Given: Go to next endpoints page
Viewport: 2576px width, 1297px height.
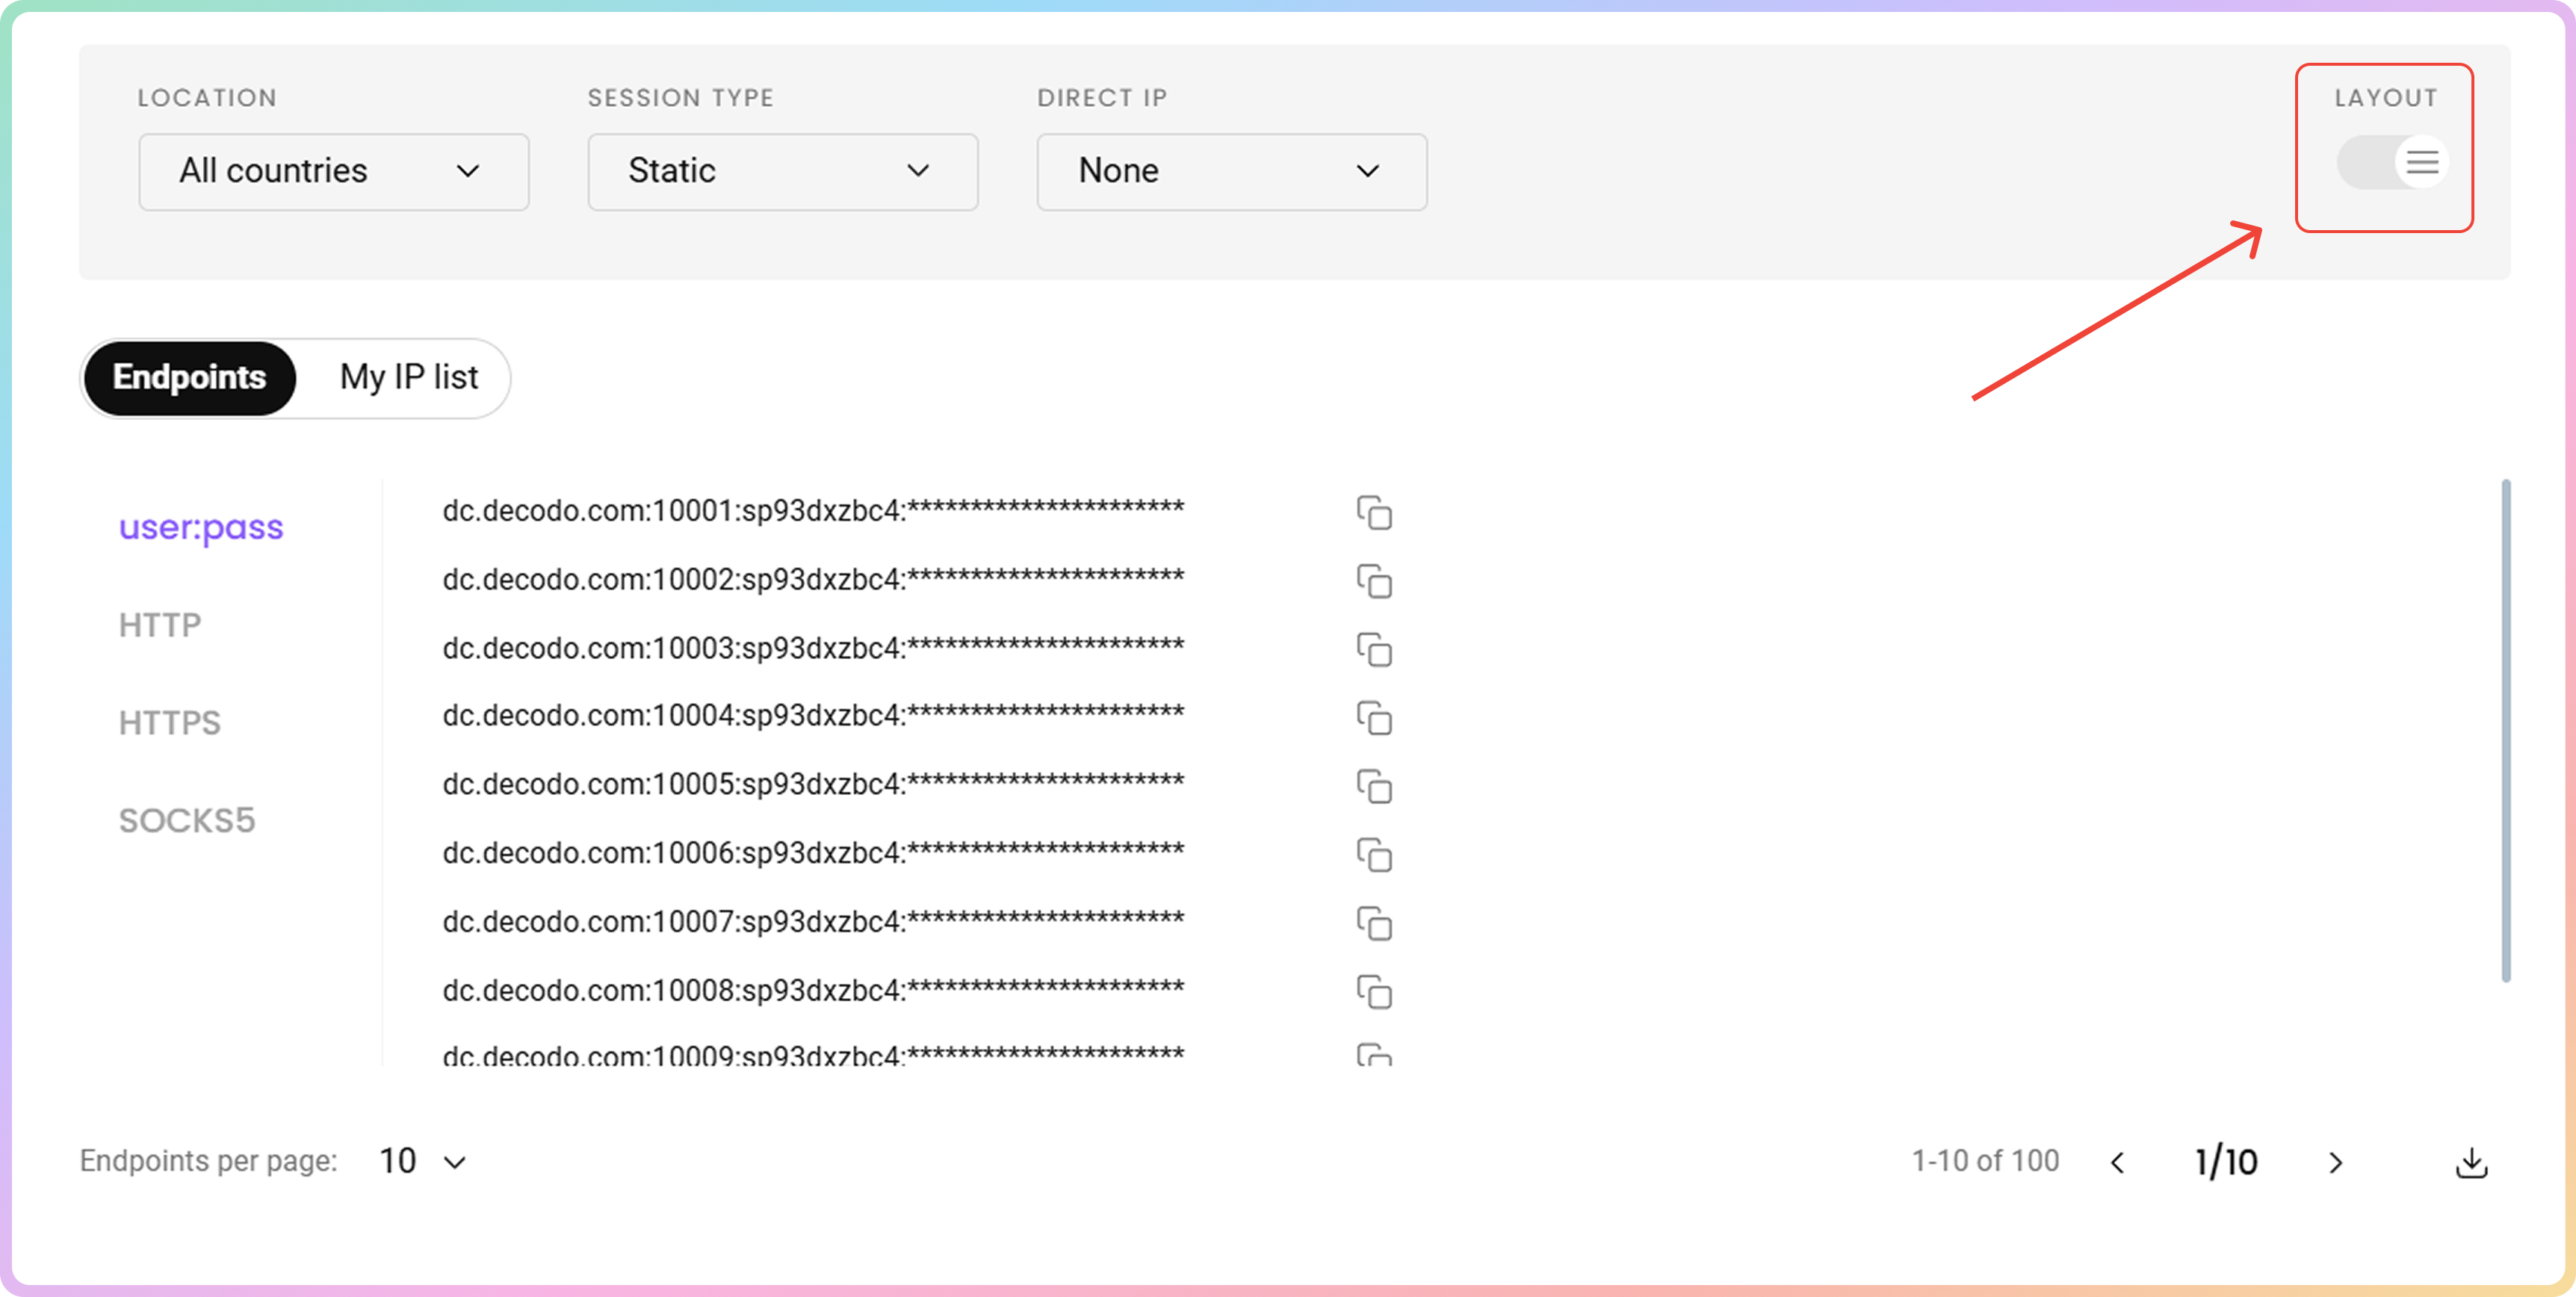Looking at the screenshot, I should [x=2335, y=1162].
